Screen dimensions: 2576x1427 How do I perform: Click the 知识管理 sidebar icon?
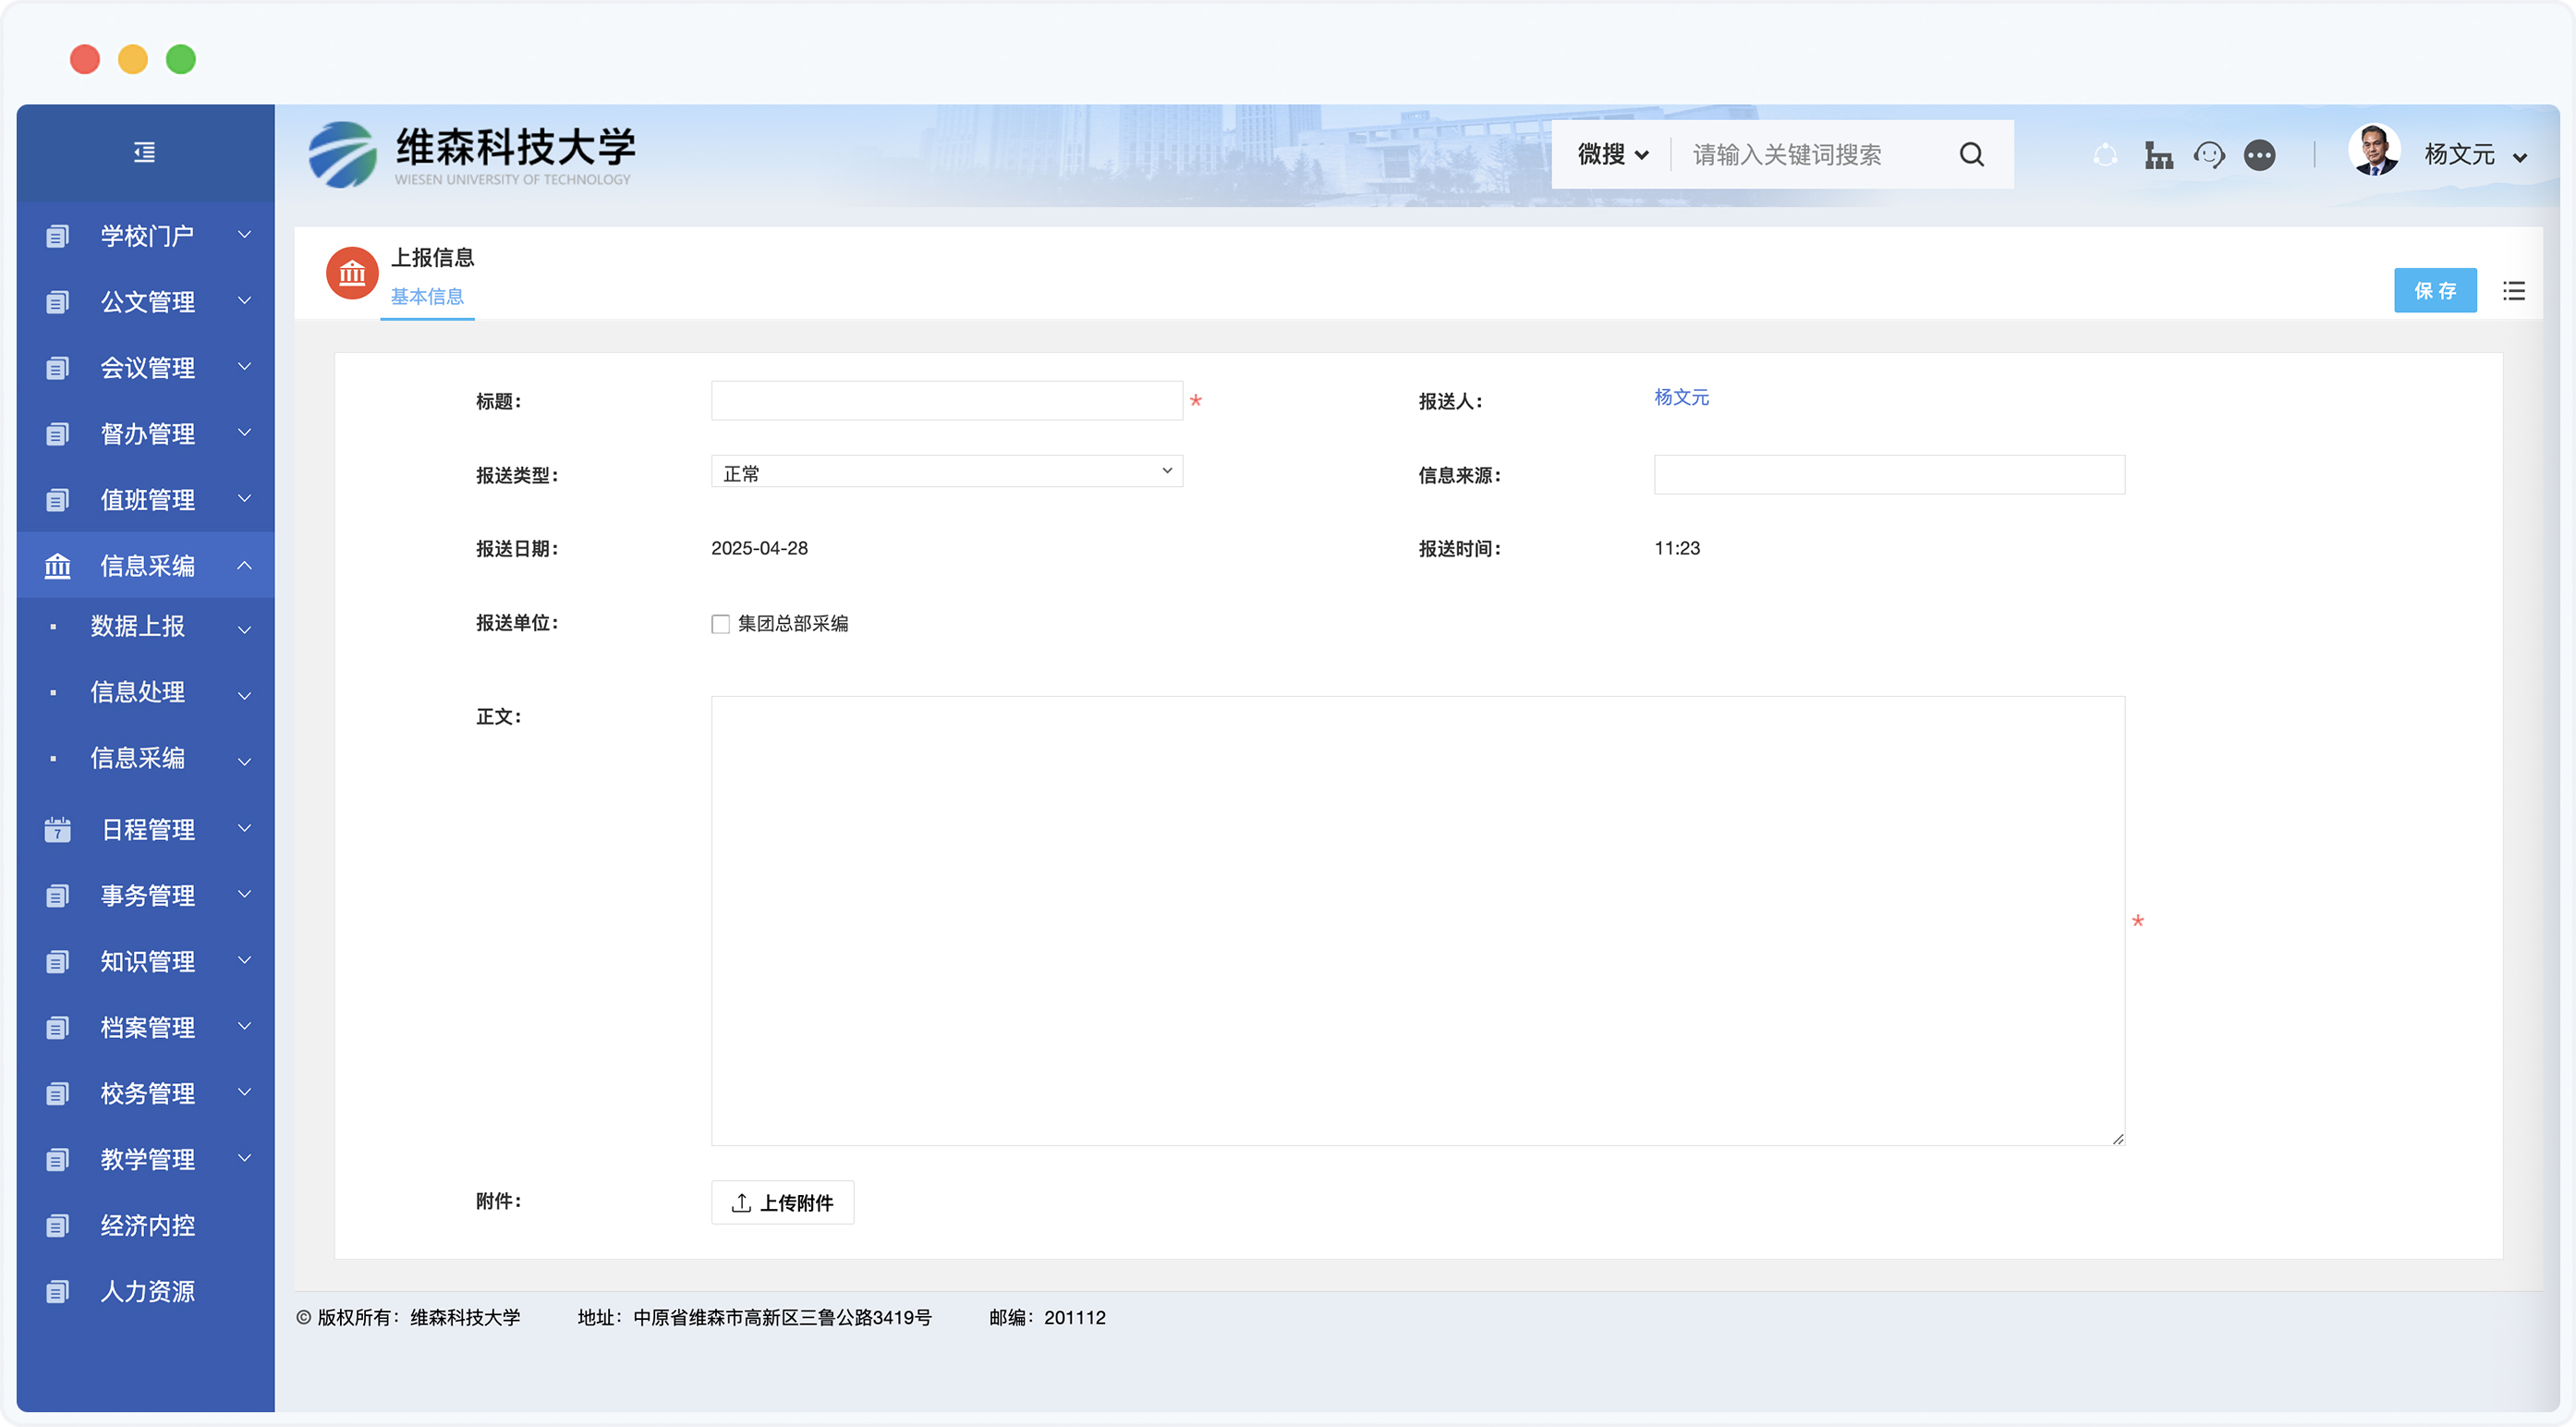[x=58, y=962]
